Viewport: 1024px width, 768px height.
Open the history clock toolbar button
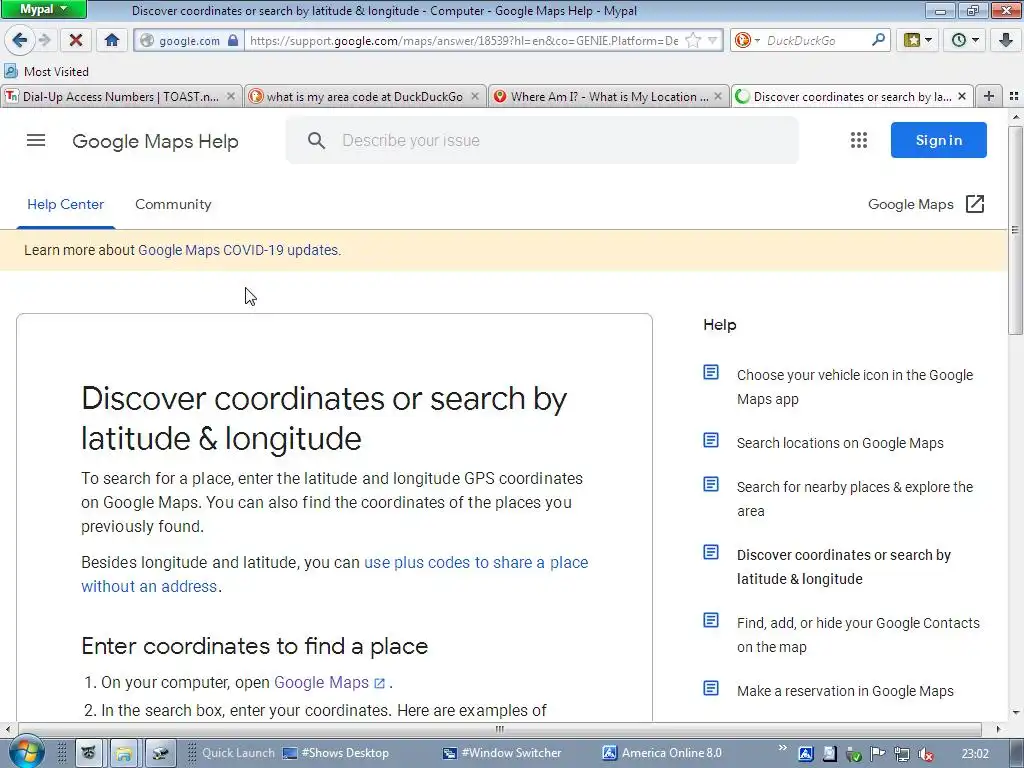tap(965, 40)
